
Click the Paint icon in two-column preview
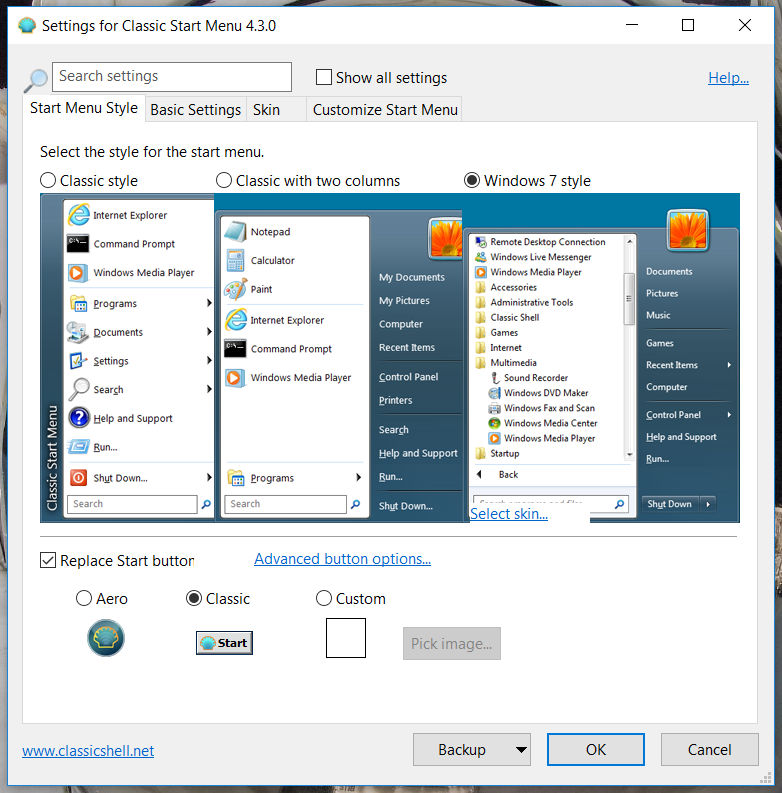(x=235, y=289)
